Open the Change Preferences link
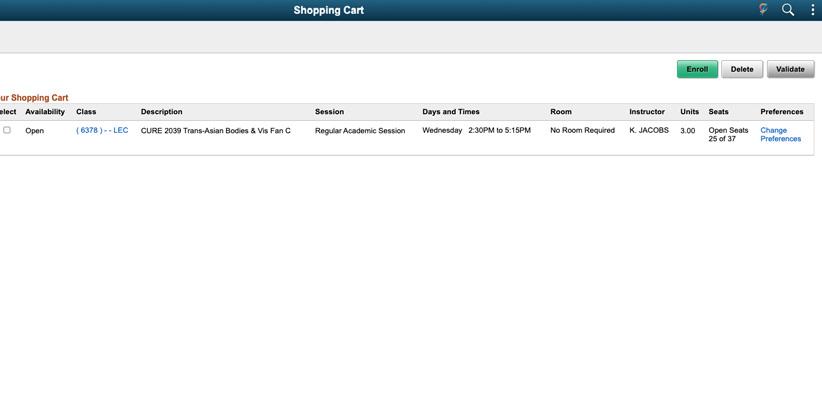 [x=781, y=135]
